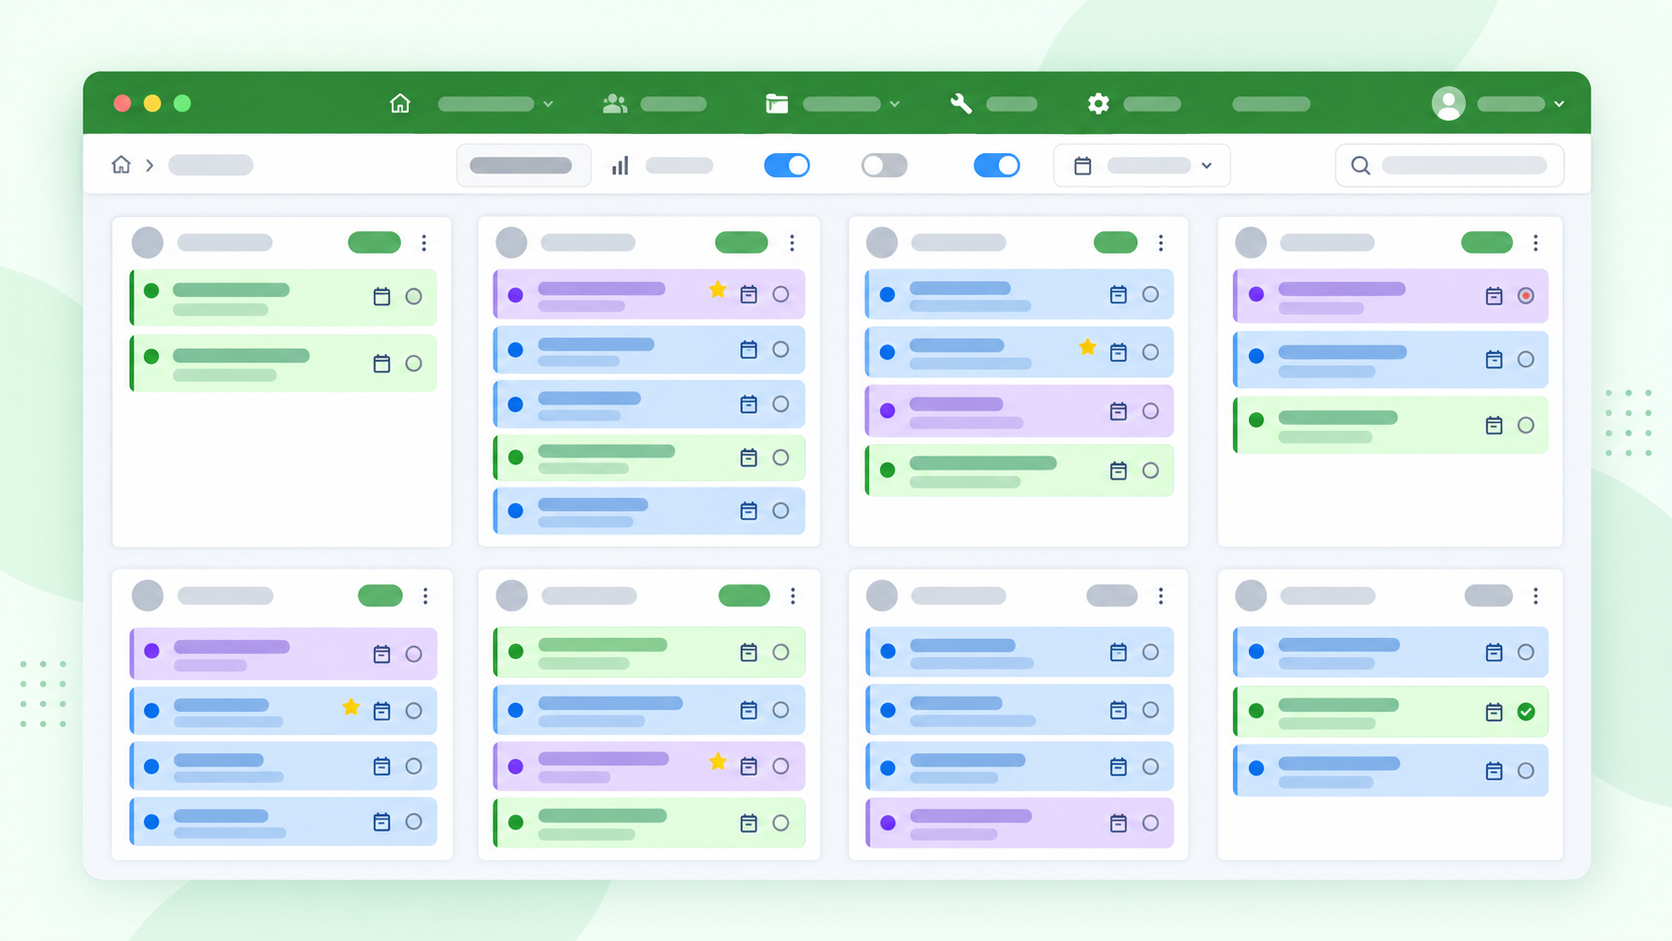Click the green dot in the top-left card's first row

(152, 291)
